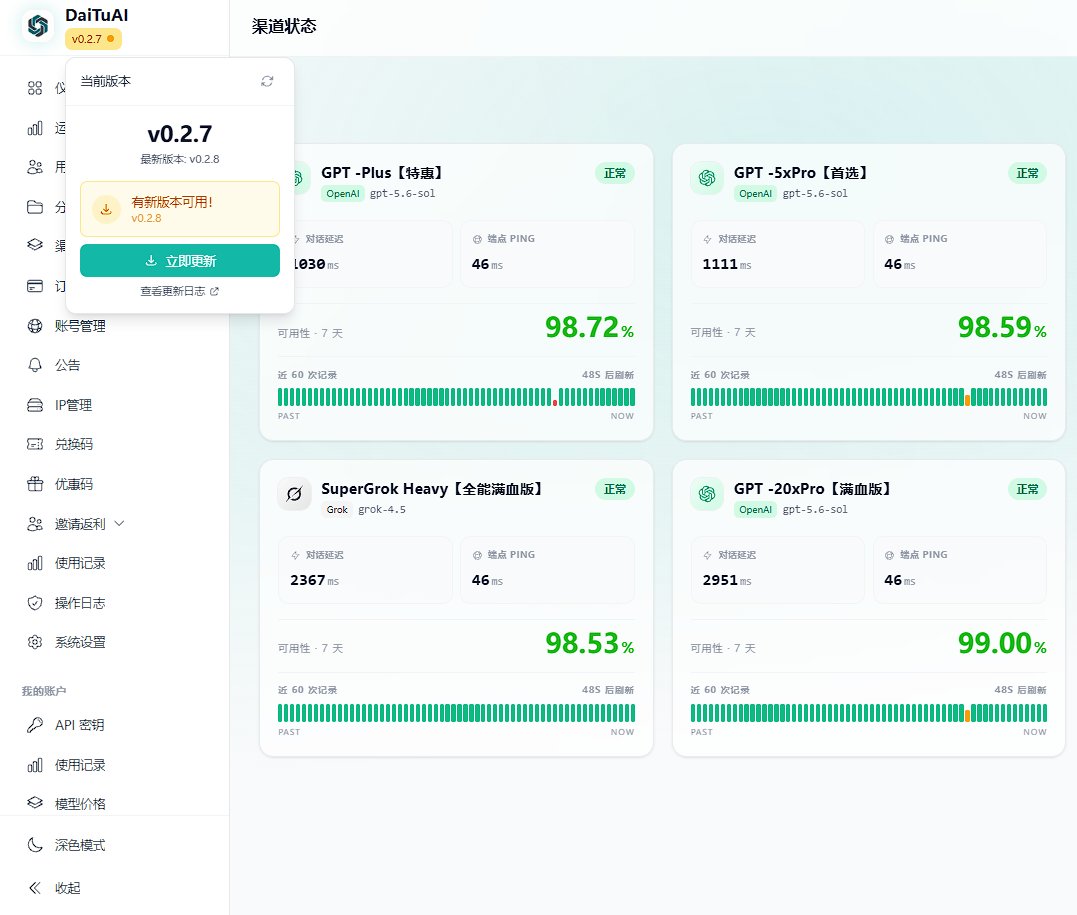
Task: Refresh the current version check
Action: point(267,81)
